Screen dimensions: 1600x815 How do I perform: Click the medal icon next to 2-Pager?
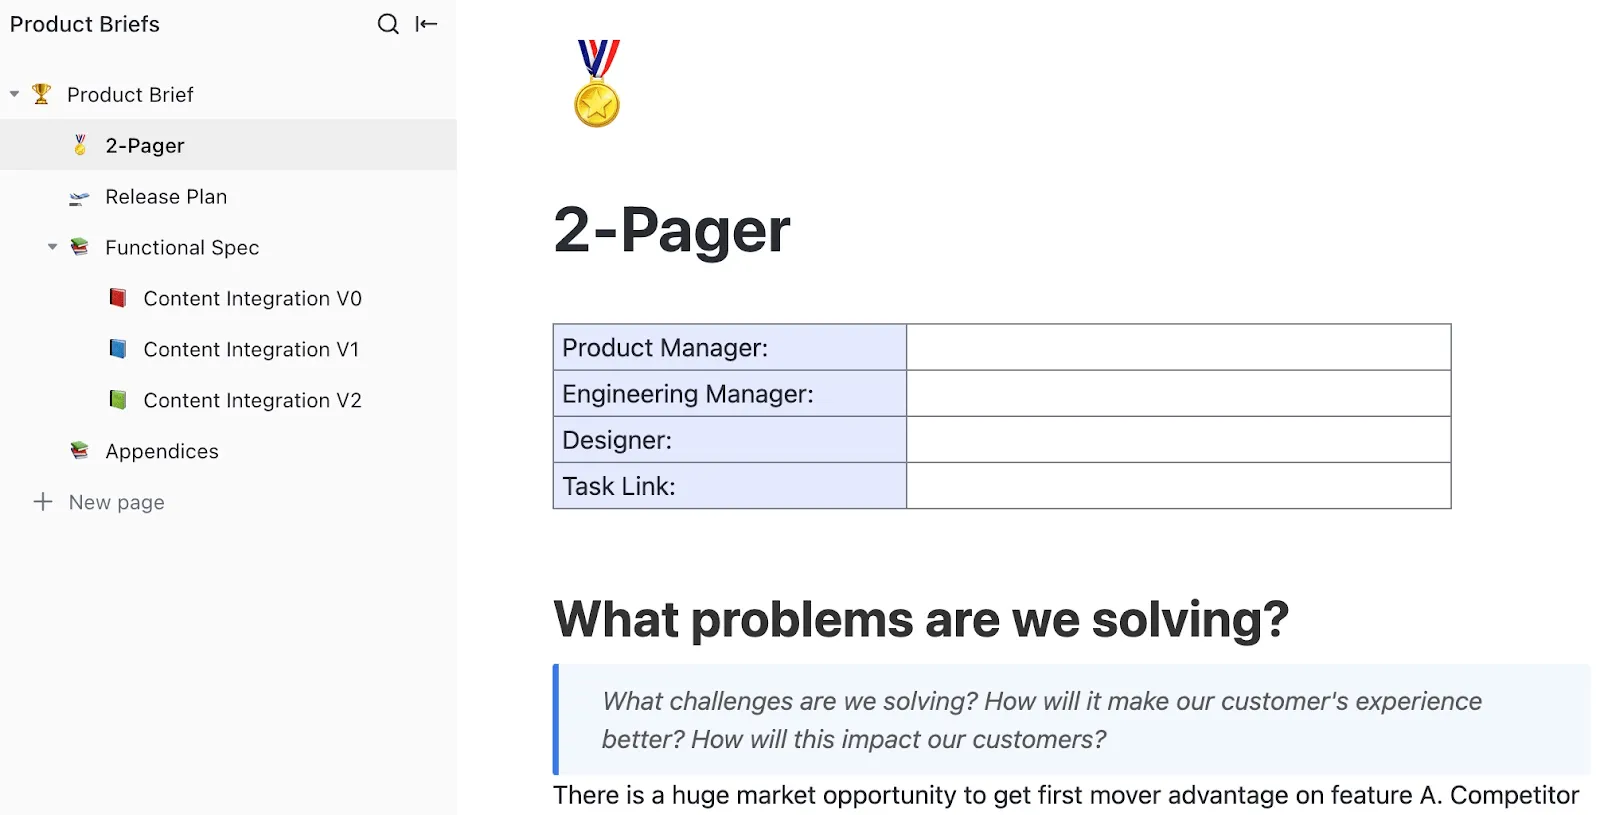click(80, 145)
